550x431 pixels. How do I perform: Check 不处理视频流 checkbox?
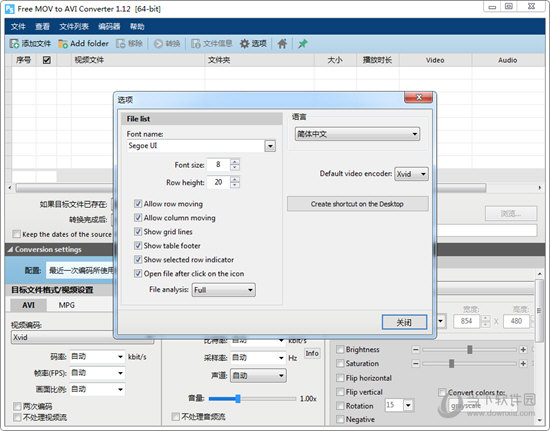tap(17, 417)
